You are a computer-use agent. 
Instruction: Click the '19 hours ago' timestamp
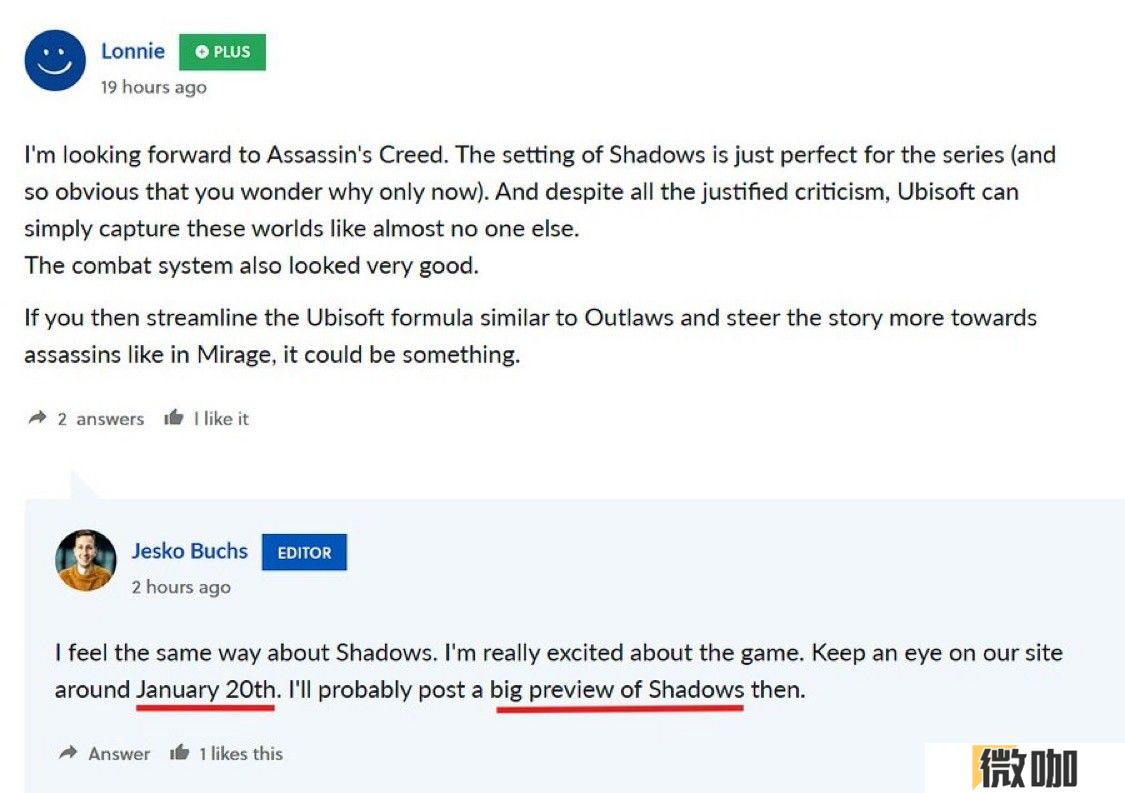click(x=154, y=88)
